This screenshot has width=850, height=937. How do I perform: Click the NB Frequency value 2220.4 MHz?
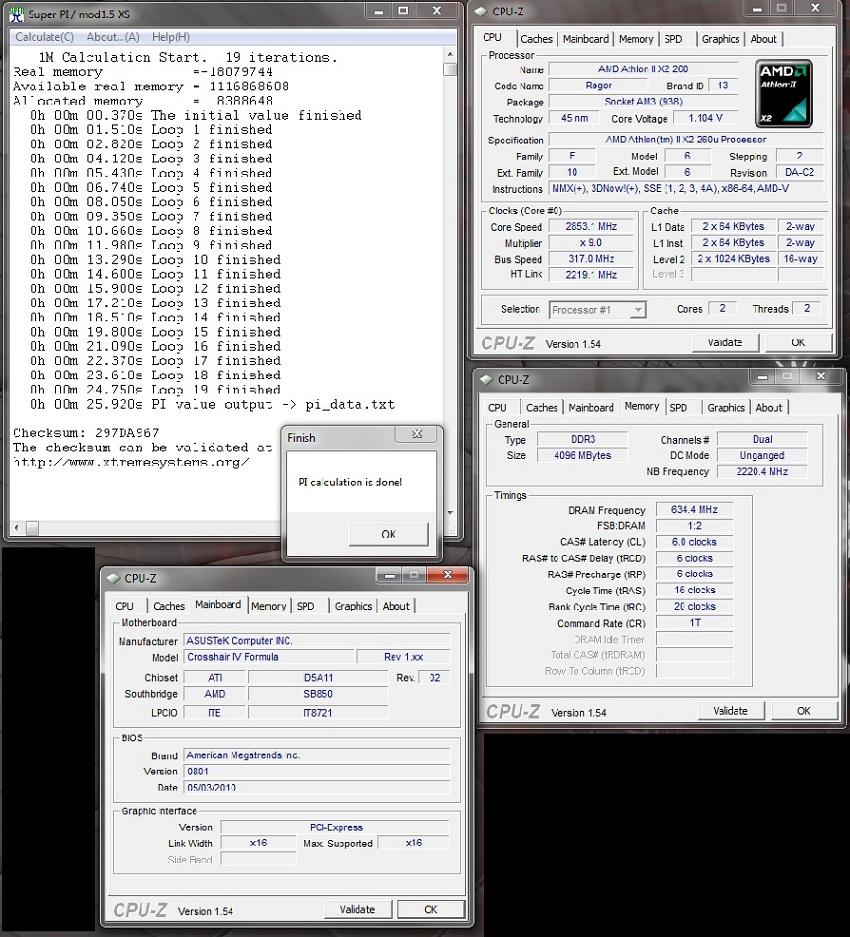click(762, 471)
